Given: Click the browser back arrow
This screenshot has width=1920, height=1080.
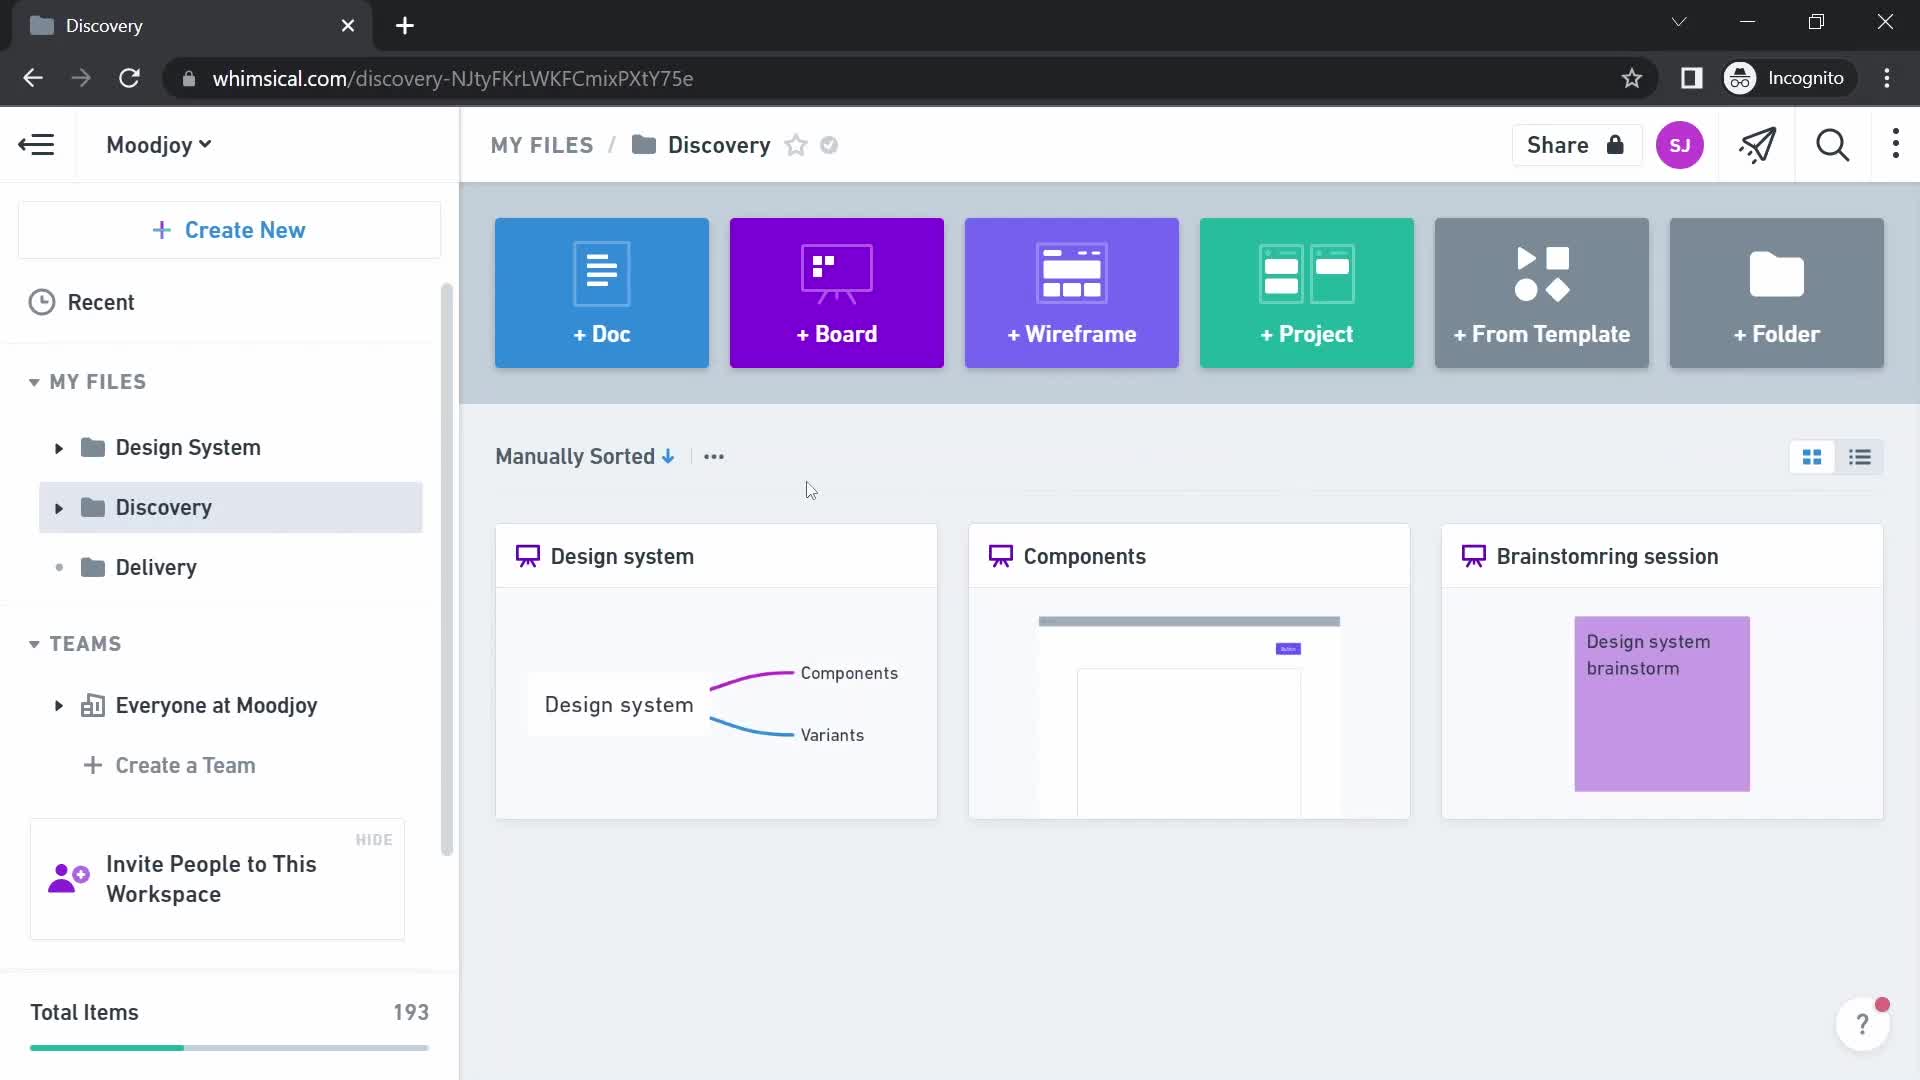Looking at the screenshot, I should [33, 78].
